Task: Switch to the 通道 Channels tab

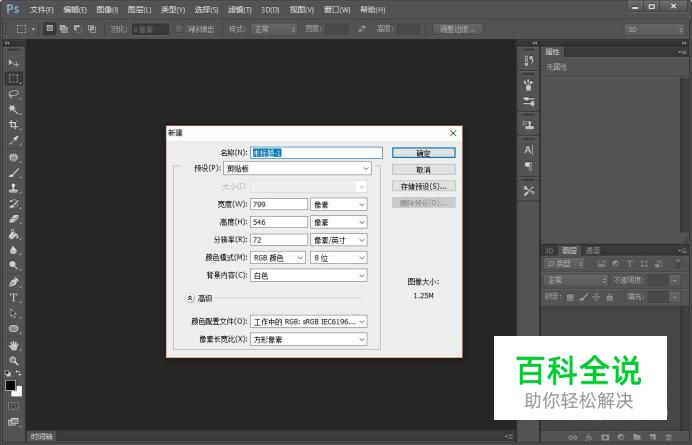Action: click(593, 250)
